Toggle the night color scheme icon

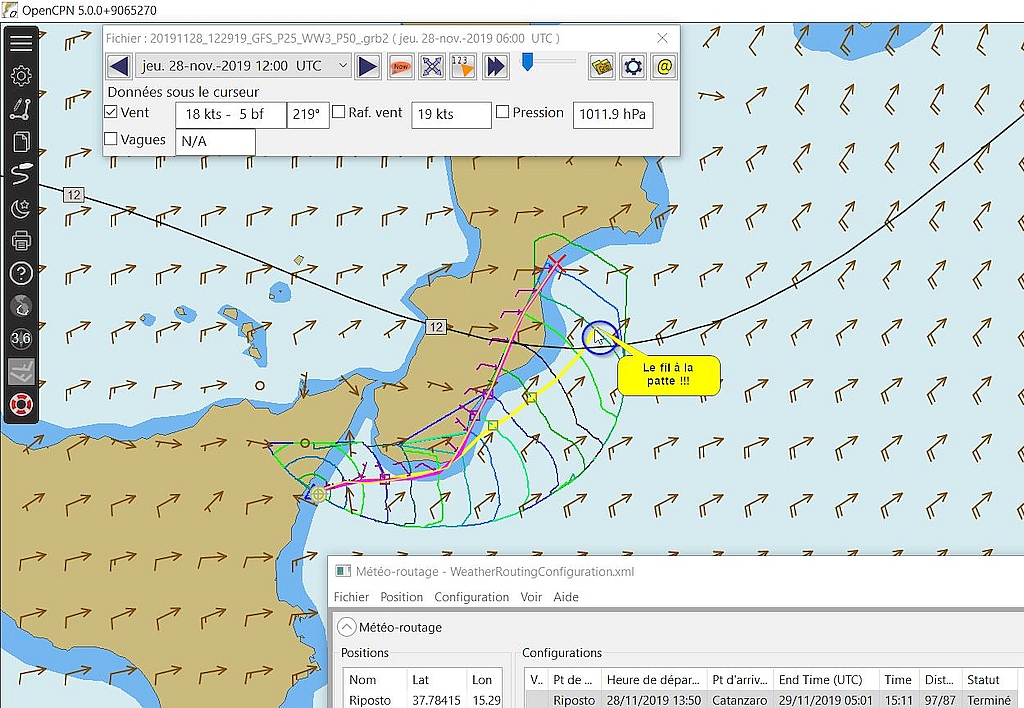coord(21,208)
